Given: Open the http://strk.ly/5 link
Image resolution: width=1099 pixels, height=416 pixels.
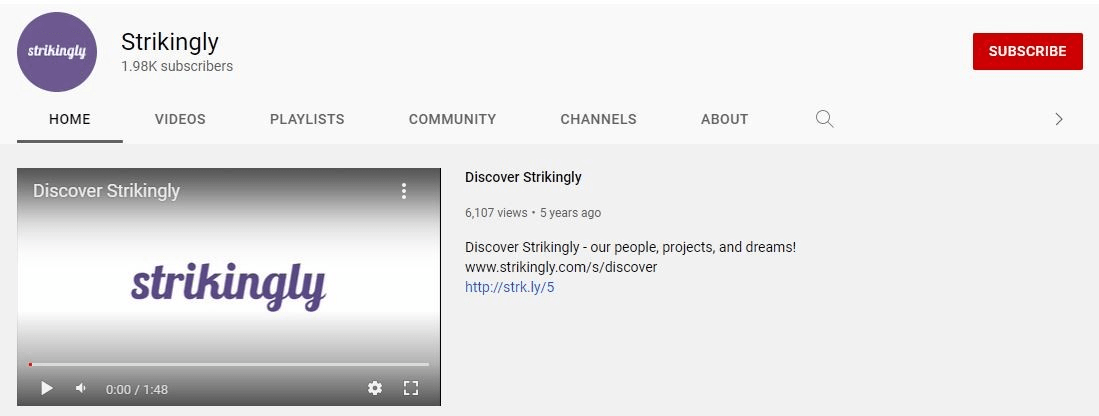Looking at the screenshot, I should pos(509,287).
